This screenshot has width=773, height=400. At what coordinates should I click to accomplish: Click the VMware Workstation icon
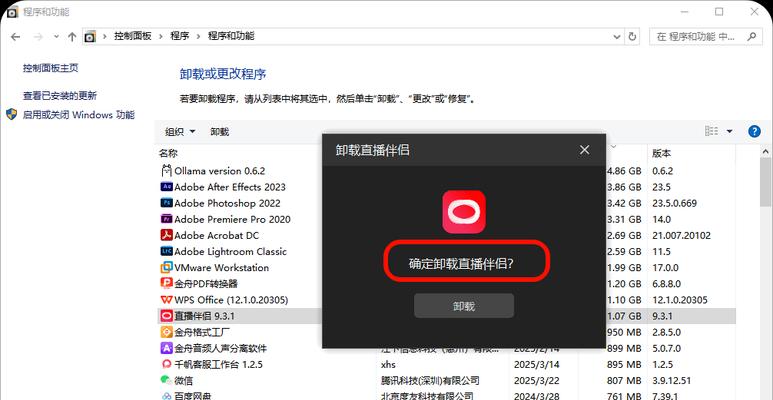[x=166, y=268]
